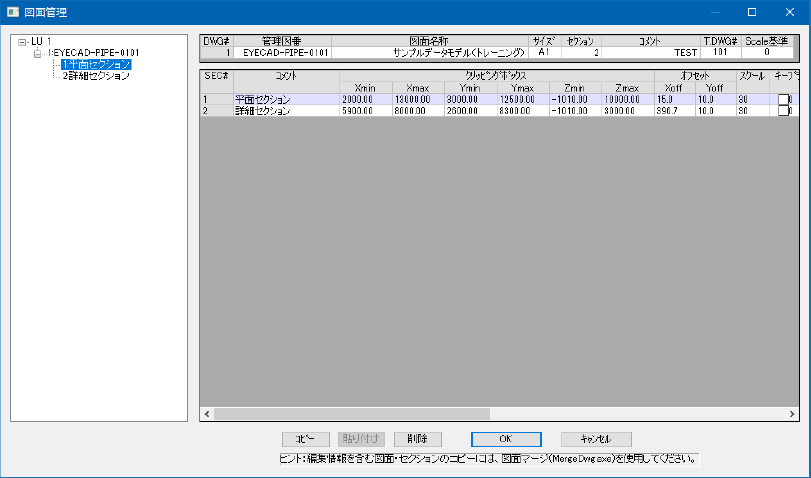The height and width of the screenshot is (478, 811).
Task: Click the セクション cell in the drawing row
Action: 581,52
